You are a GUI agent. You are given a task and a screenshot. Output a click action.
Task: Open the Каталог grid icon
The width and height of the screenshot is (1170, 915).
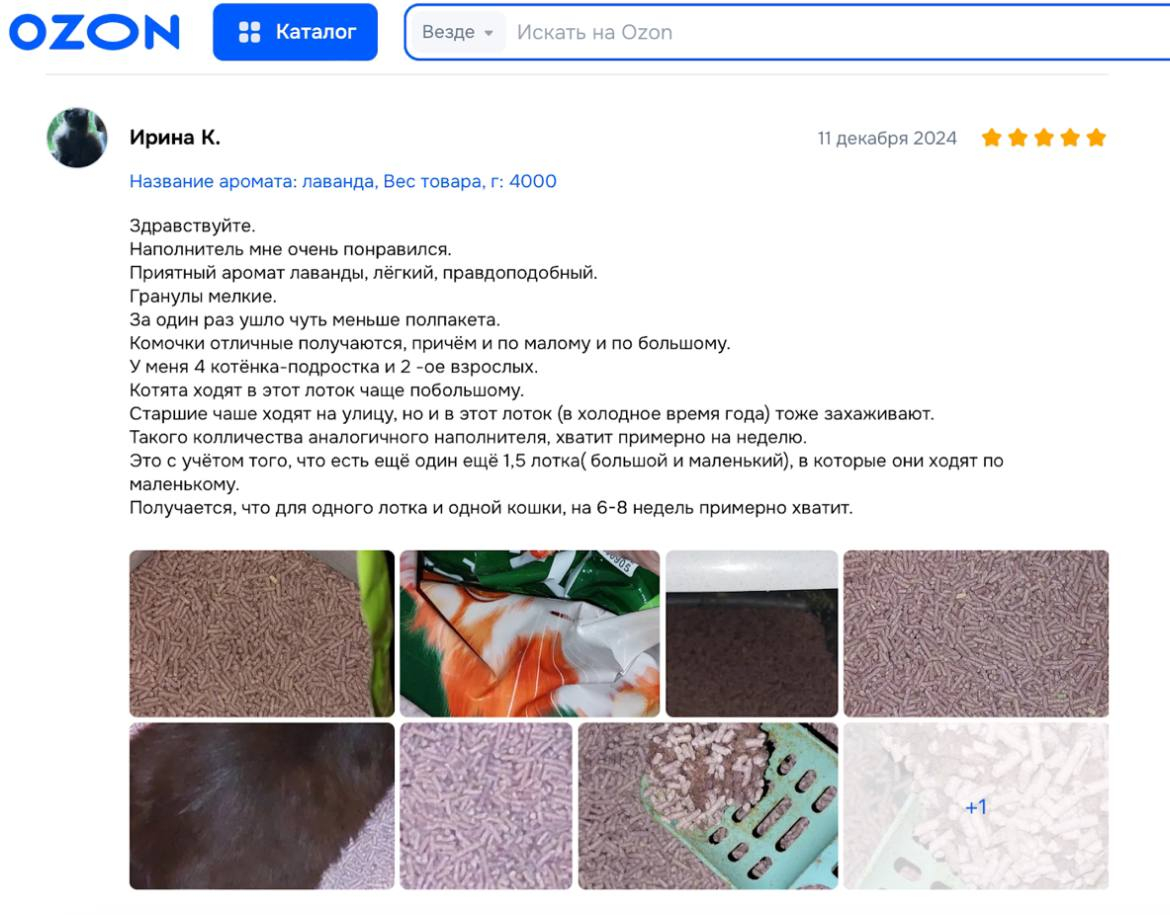[249, 32]
